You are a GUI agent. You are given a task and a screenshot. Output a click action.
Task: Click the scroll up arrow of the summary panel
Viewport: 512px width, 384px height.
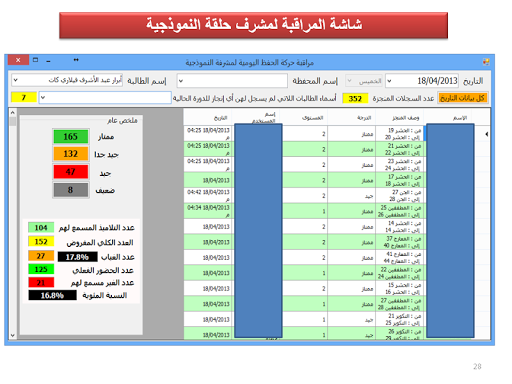(x=13, y=112)
